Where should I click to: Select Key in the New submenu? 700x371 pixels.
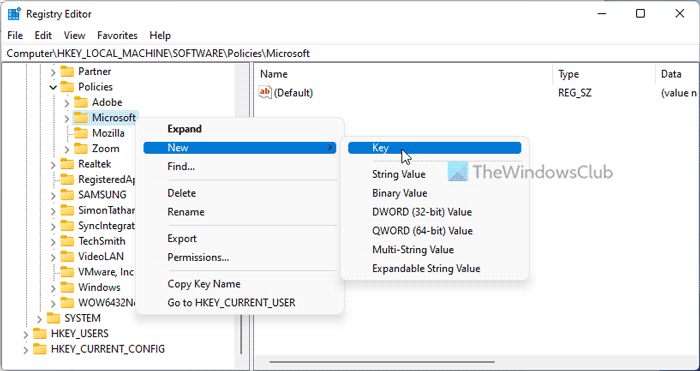(x=434, y=148)
